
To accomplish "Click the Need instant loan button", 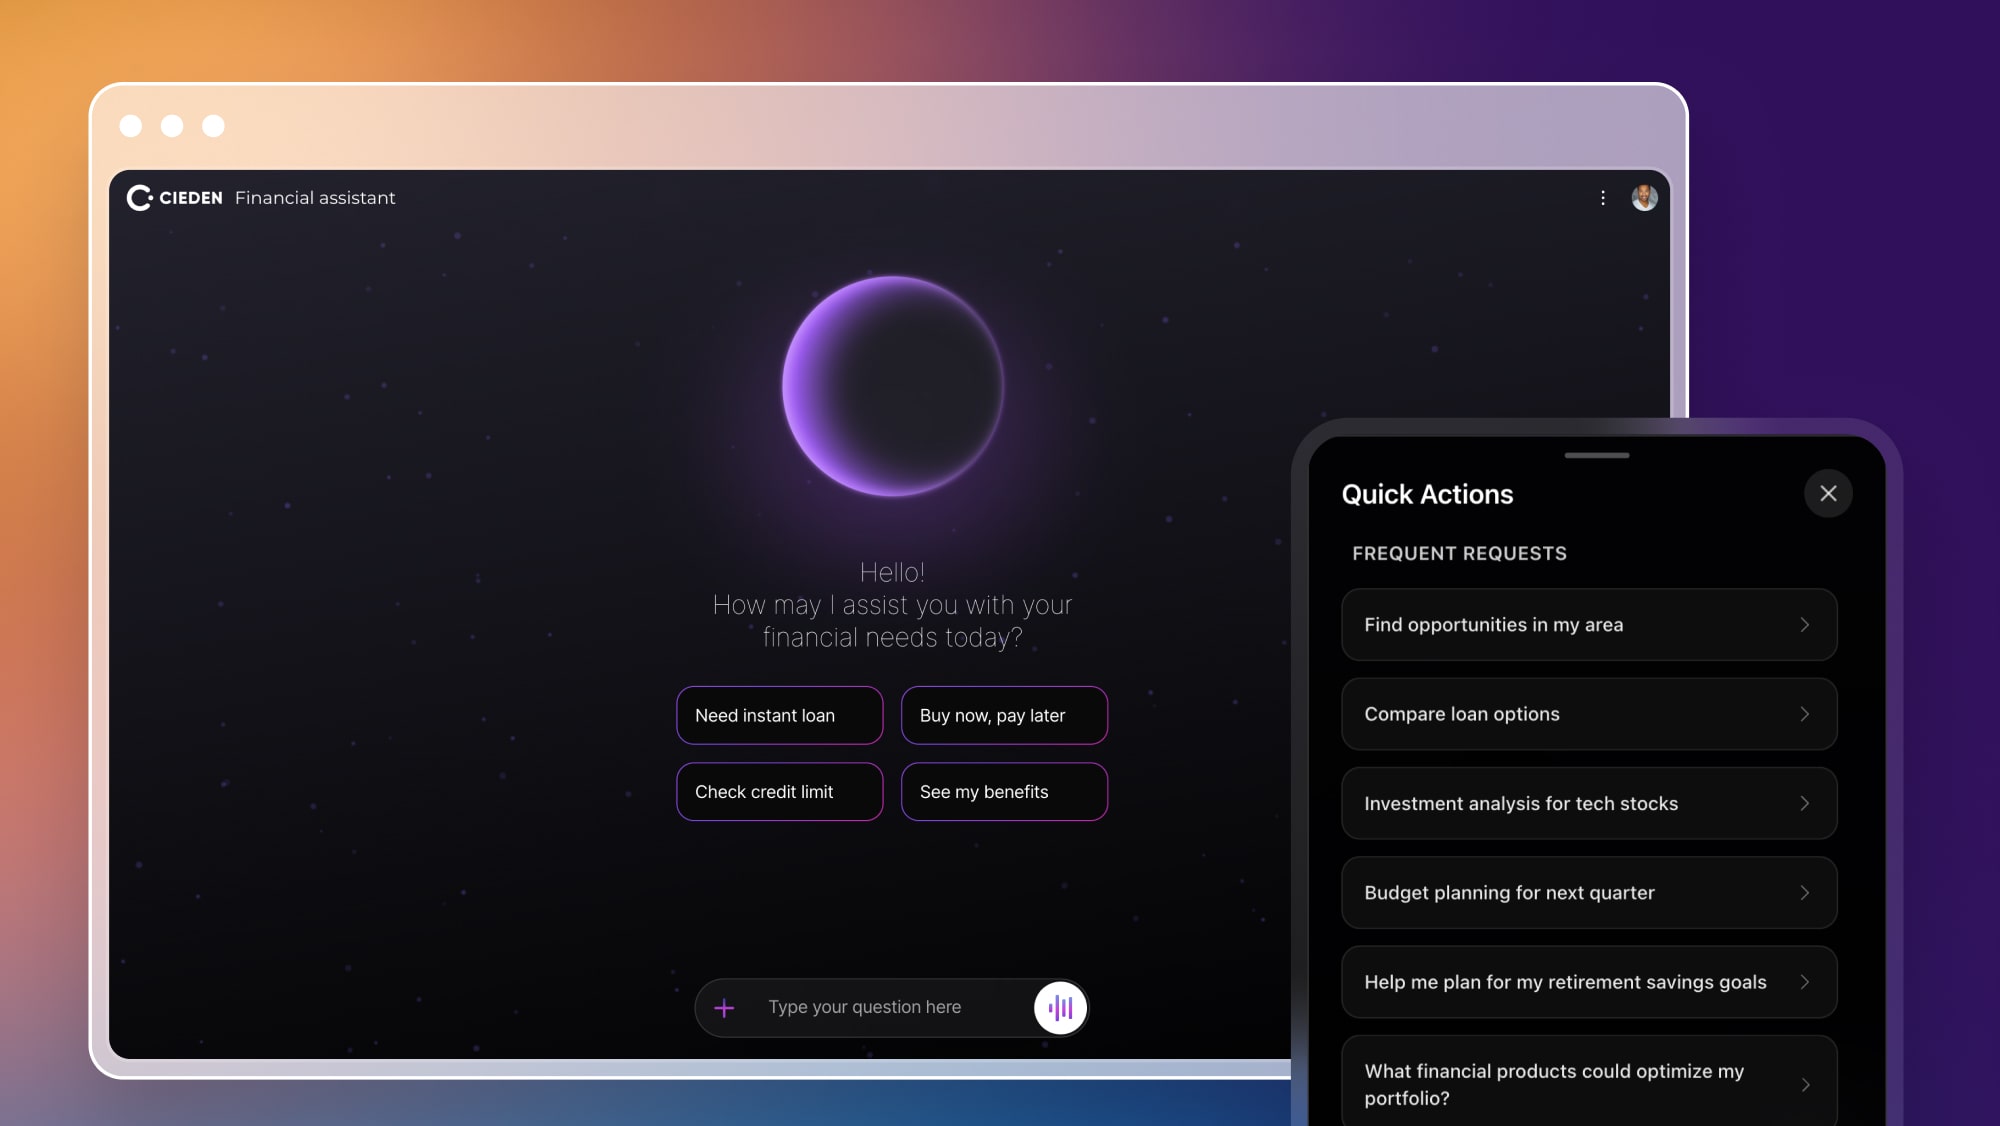I will pos(779,715).
